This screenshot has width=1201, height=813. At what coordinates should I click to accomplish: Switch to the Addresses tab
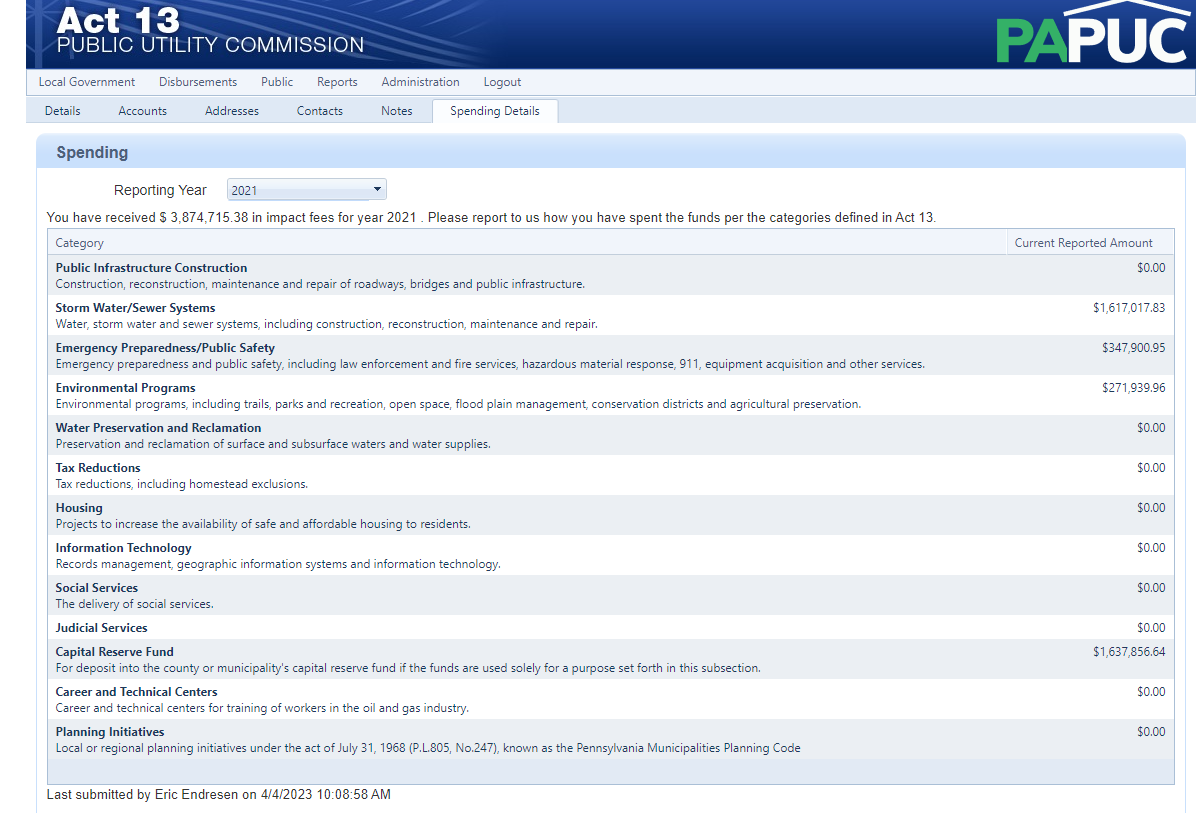point(232,111)
